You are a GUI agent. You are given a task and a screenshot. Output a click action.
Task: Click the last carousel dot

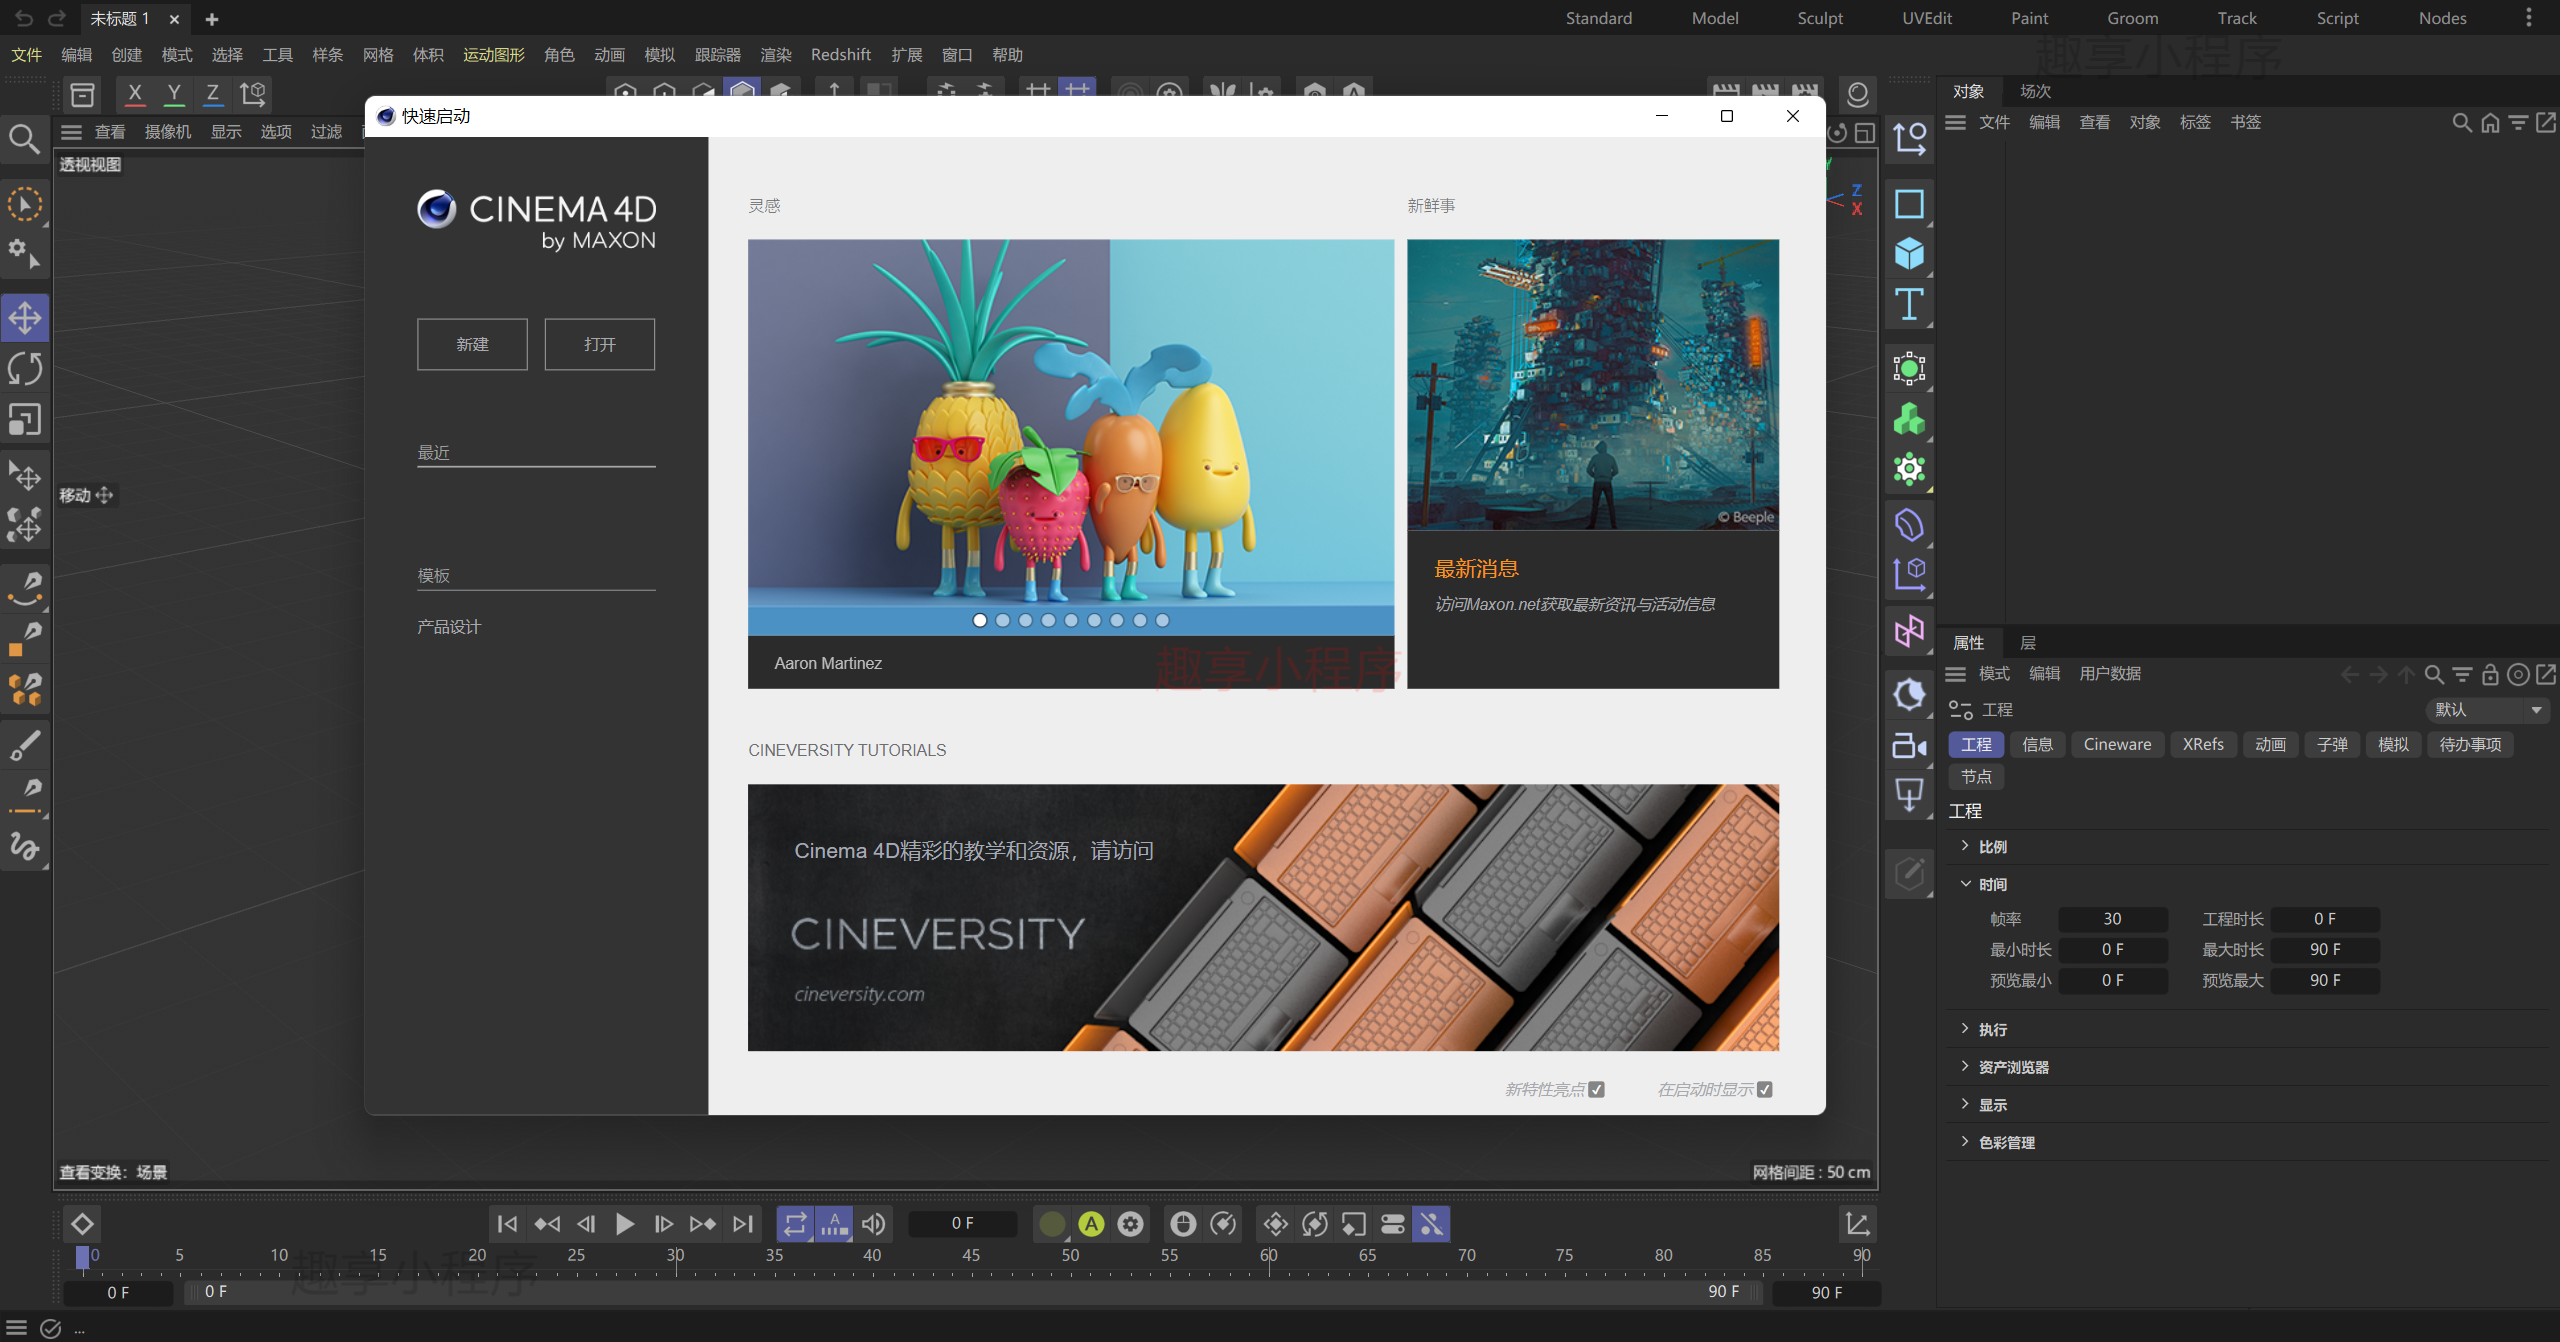(x=1162, y=620)
